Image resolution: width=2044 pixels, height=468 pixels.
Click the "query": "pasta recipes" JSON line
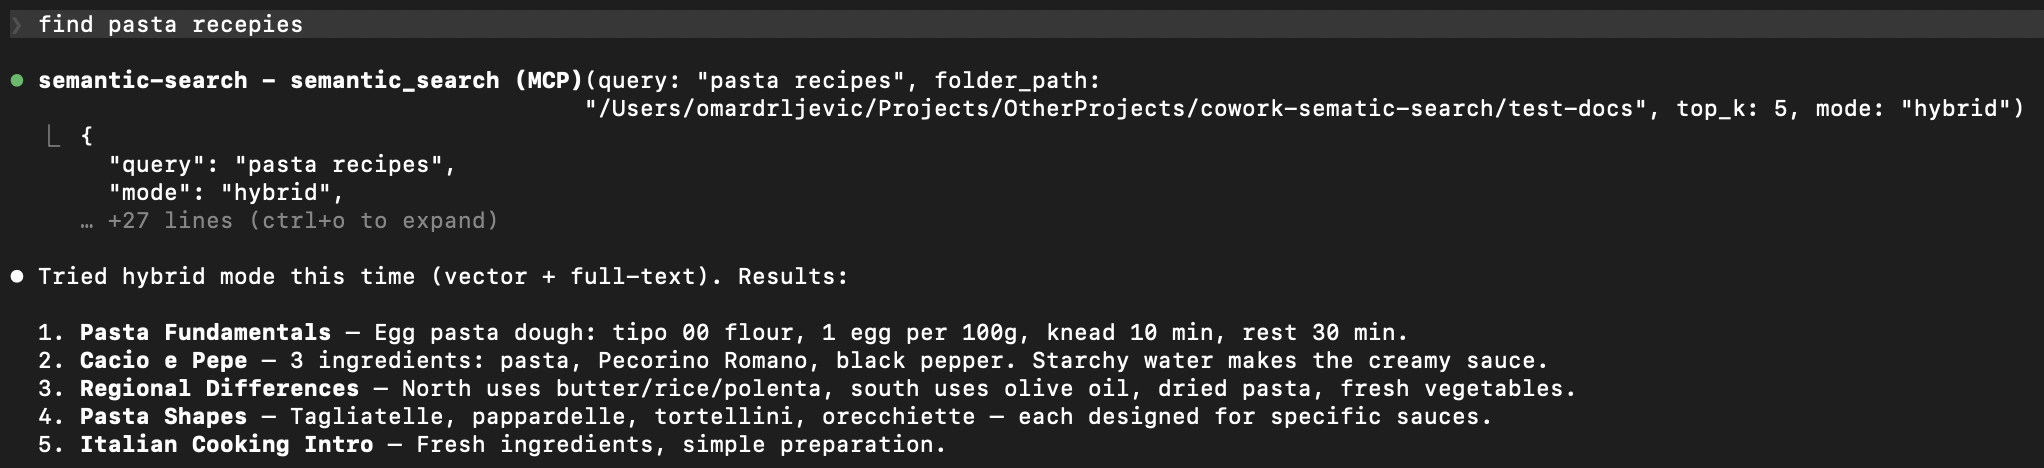coord(282,165)
